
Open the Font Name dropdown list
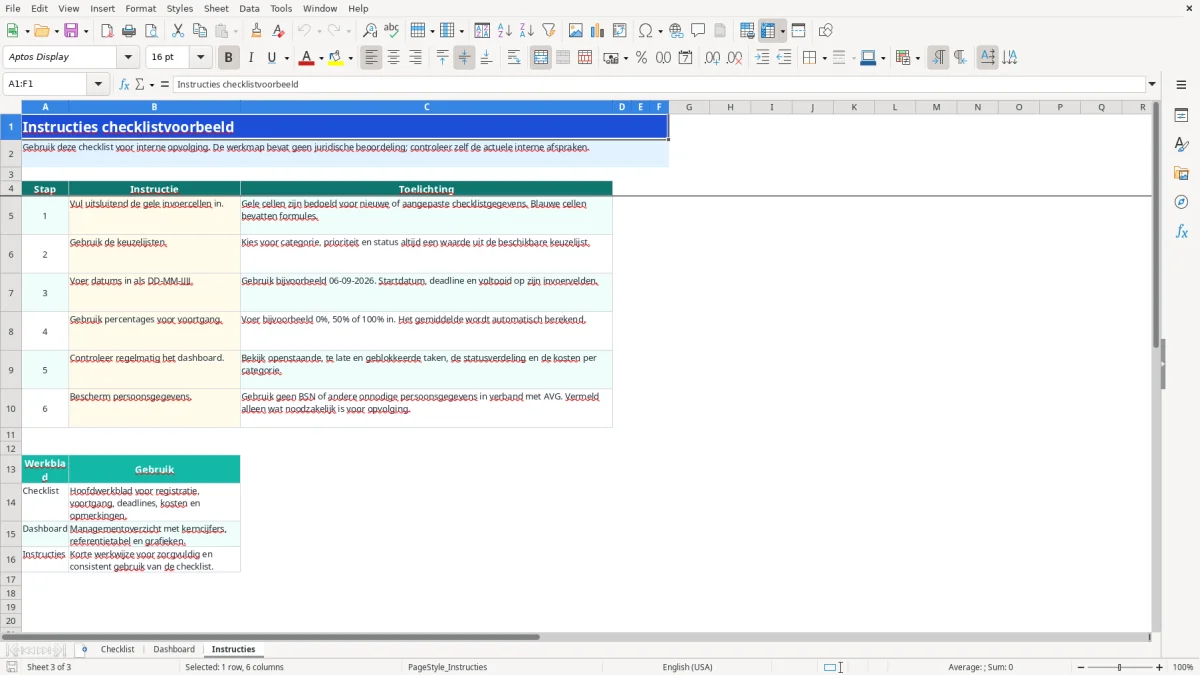click(x=128, y=57)
